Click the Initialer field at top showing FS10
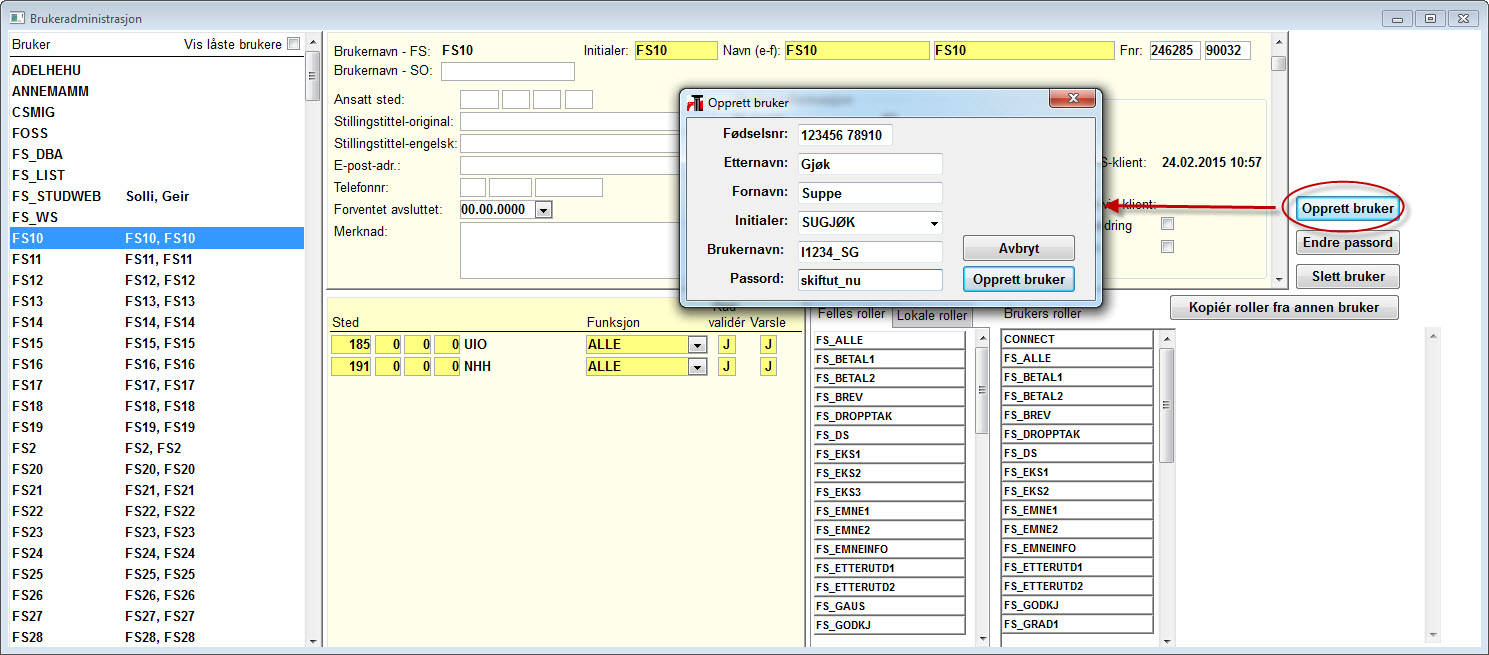Screen dimensions: 1489x655 pos(676,50)
